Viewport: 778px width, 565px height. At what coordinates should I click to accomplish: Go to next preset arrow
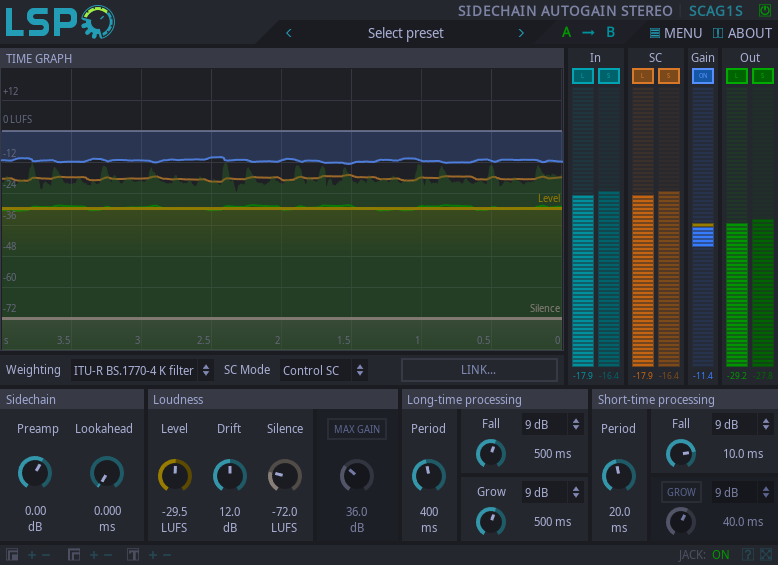pyautogui.click(x=521, y=33)
